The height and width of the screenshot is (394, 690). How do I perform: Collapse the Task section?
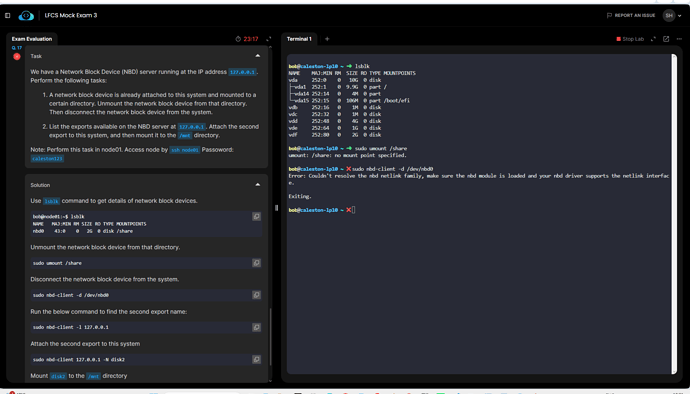tap(257, 56)
